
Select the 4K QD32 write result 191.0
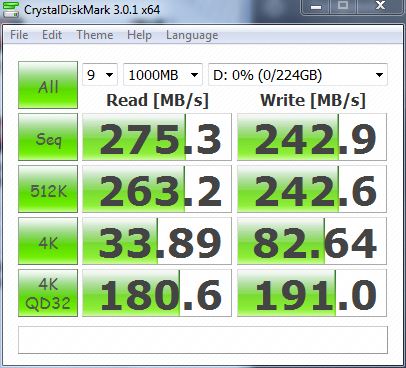coord(312,293)
